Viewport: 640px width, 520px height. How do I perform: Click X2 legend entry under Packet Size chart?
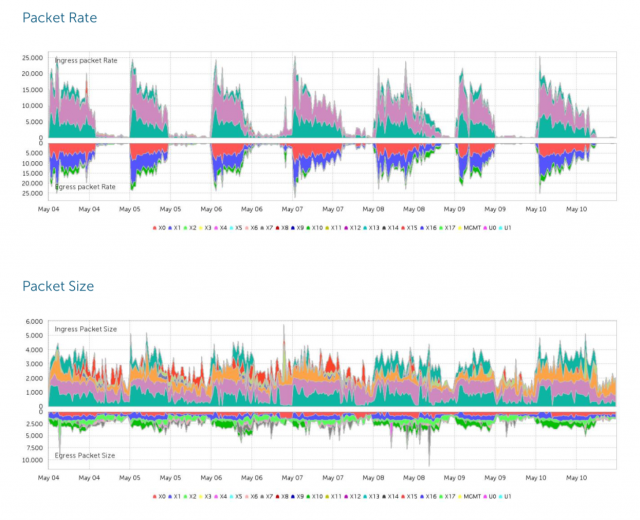[190, 496]
